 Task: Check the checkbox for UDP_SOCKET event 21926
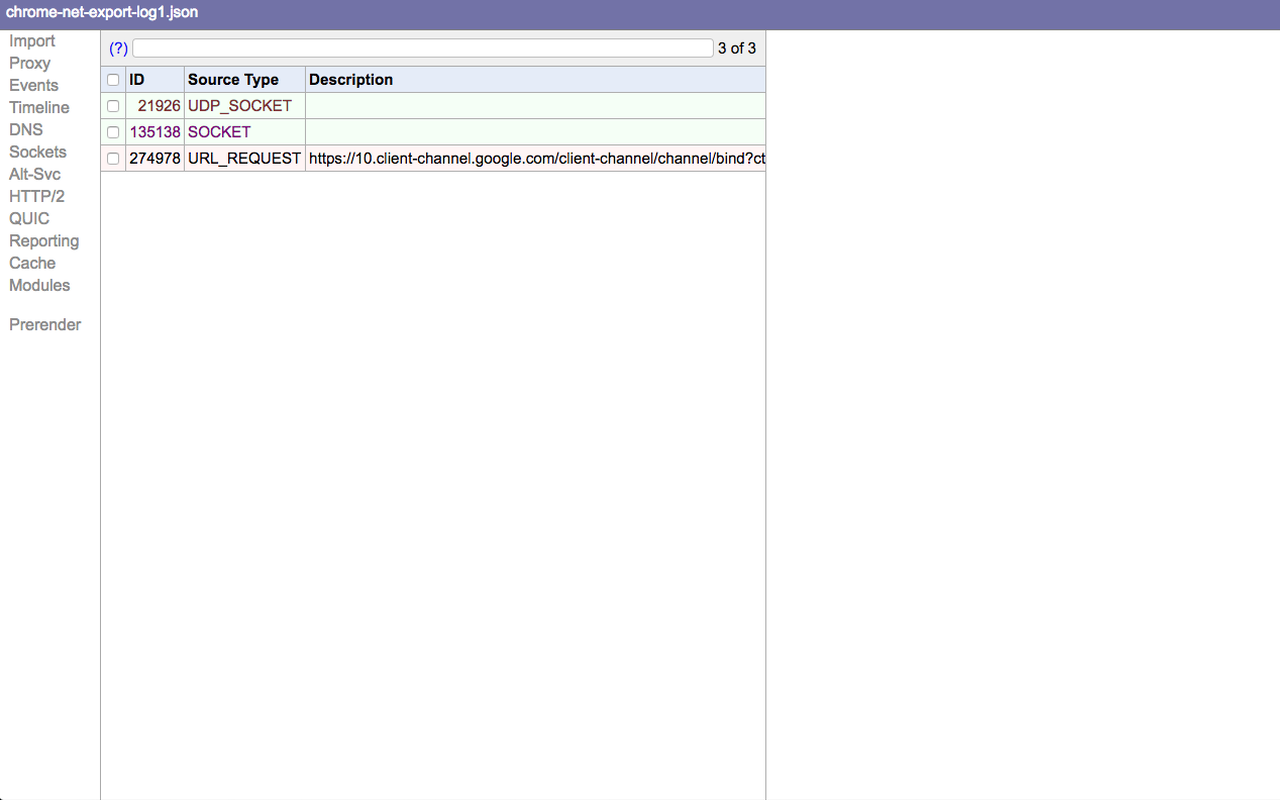pos(112,105)
